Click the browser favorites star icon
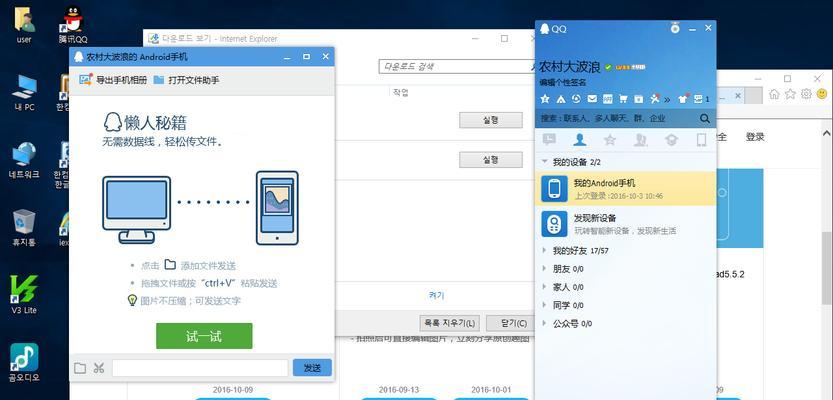This screenshot has width=833, height=400. click(790, 94)
